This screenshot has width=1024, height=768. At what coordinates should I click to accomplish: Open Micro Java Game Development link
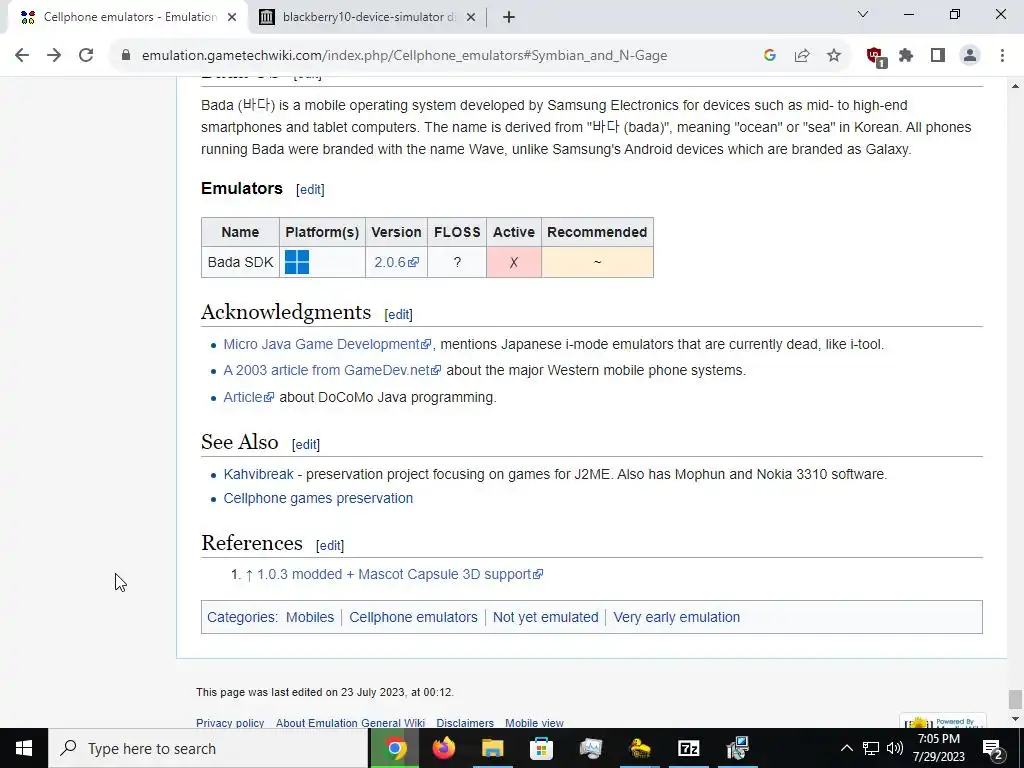[x=327, y=344]
